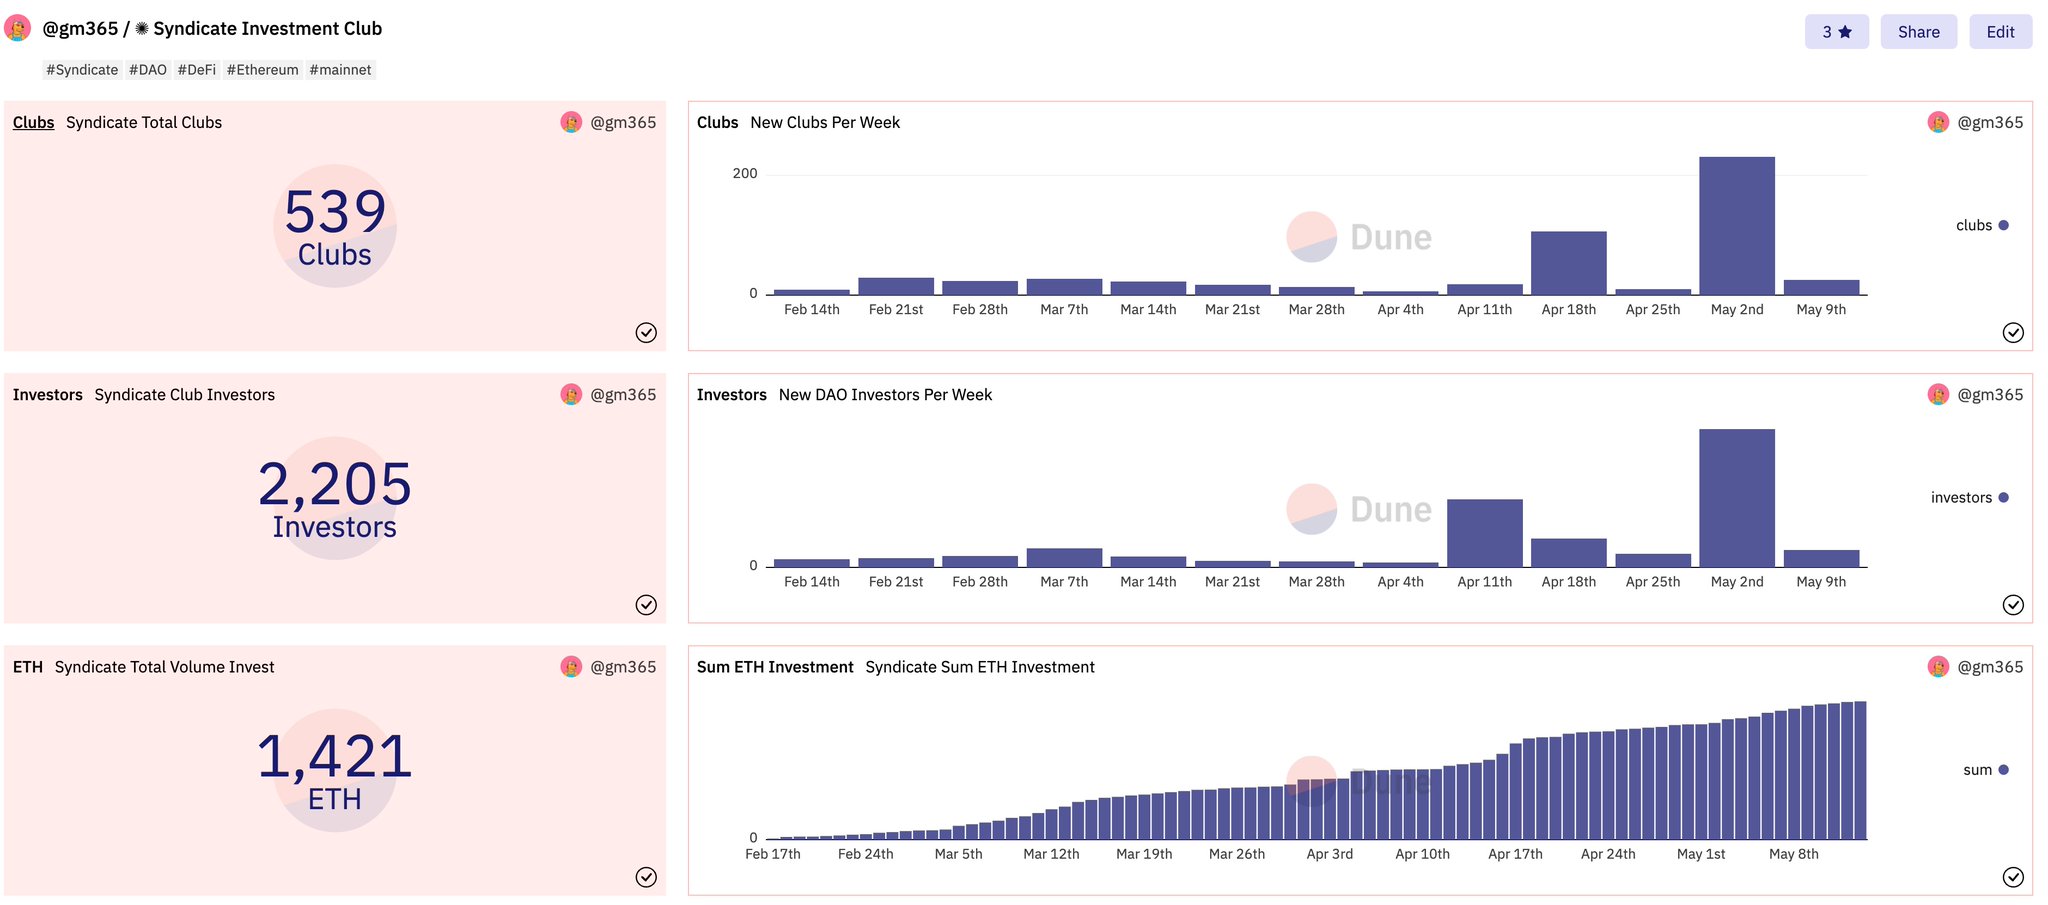Image resolution: width=2048 pixels, height=905 pixels.
Task: Click the author avatar in New DAO Investors Per Week panel
Action: pyautogui.click(x=1938, y=394)
